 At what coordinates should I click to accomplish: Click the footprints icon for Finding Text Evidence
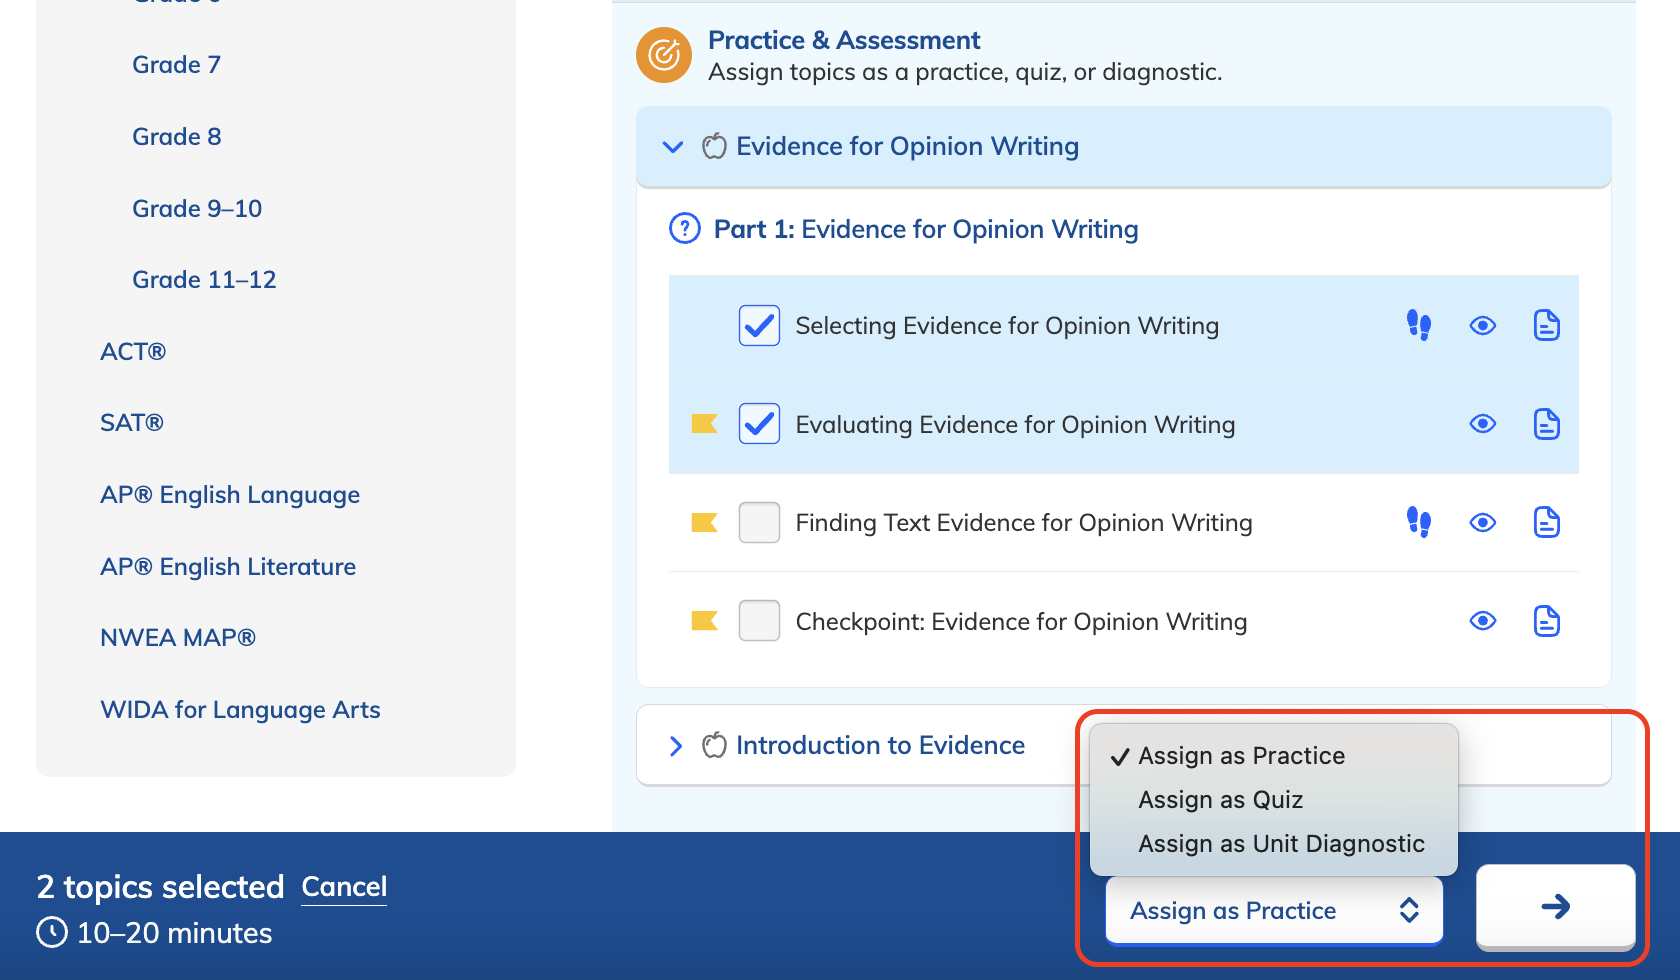(x=1419, y=522)
